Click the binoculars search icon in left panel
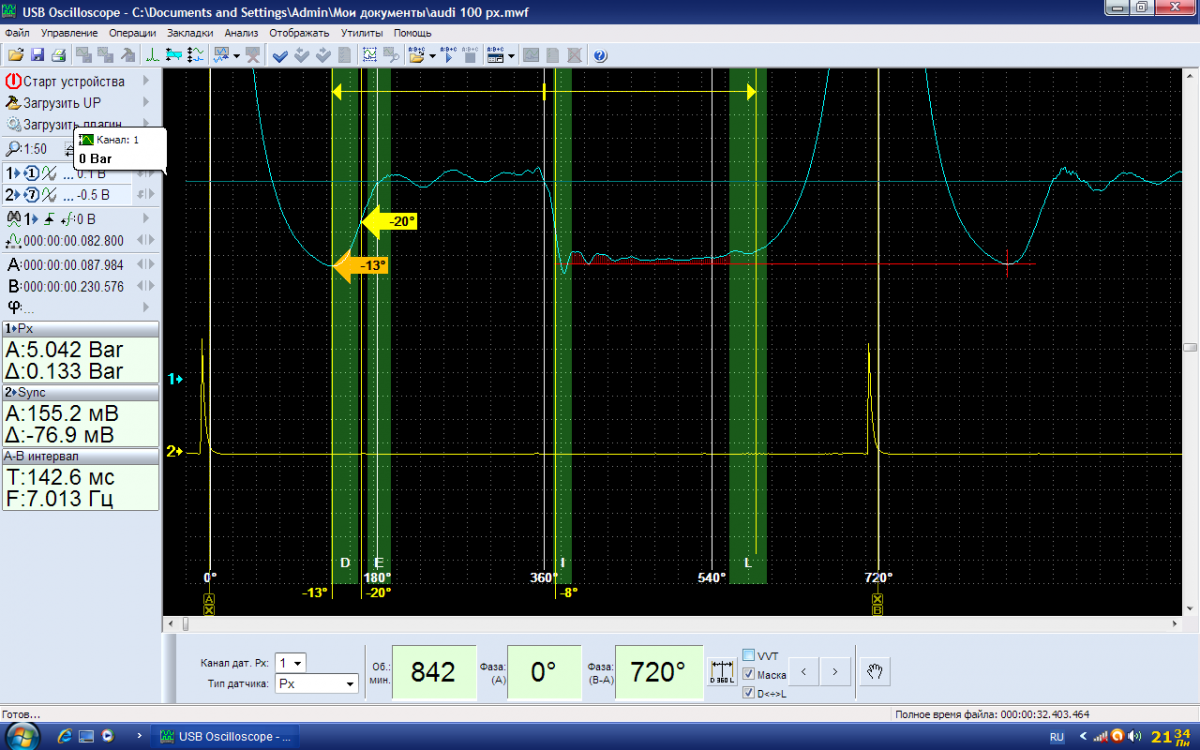This screenshot has width=1200, height=750. coord(13,218)
